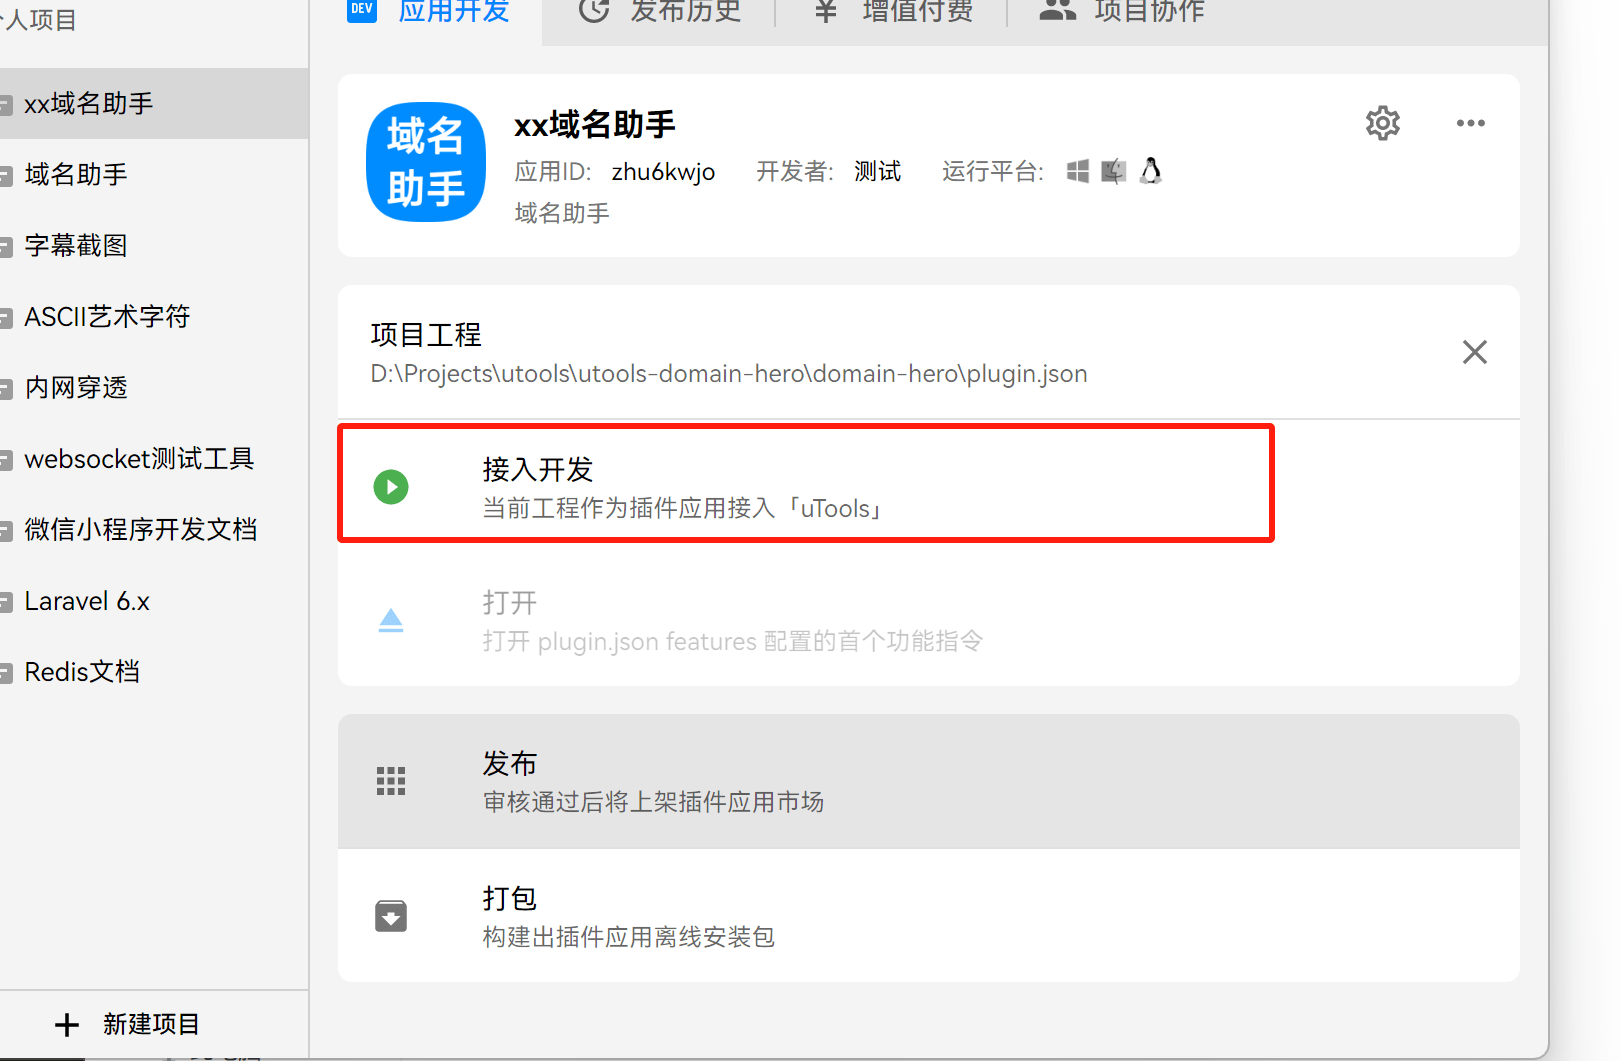This screenshot has height=1061, width=1621.
Task: Click 发布 to submit the plugin
Action: coord(510,764)
